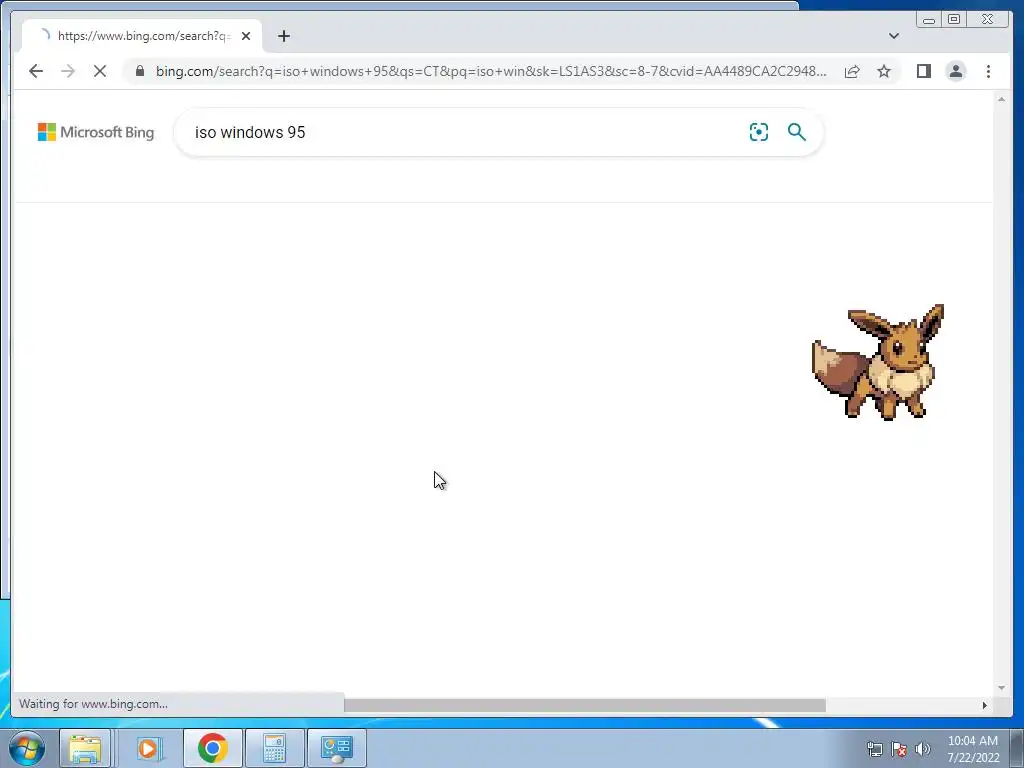Open Action Center flag icon
1024x768 pixels.
click(x=899, y=749)
